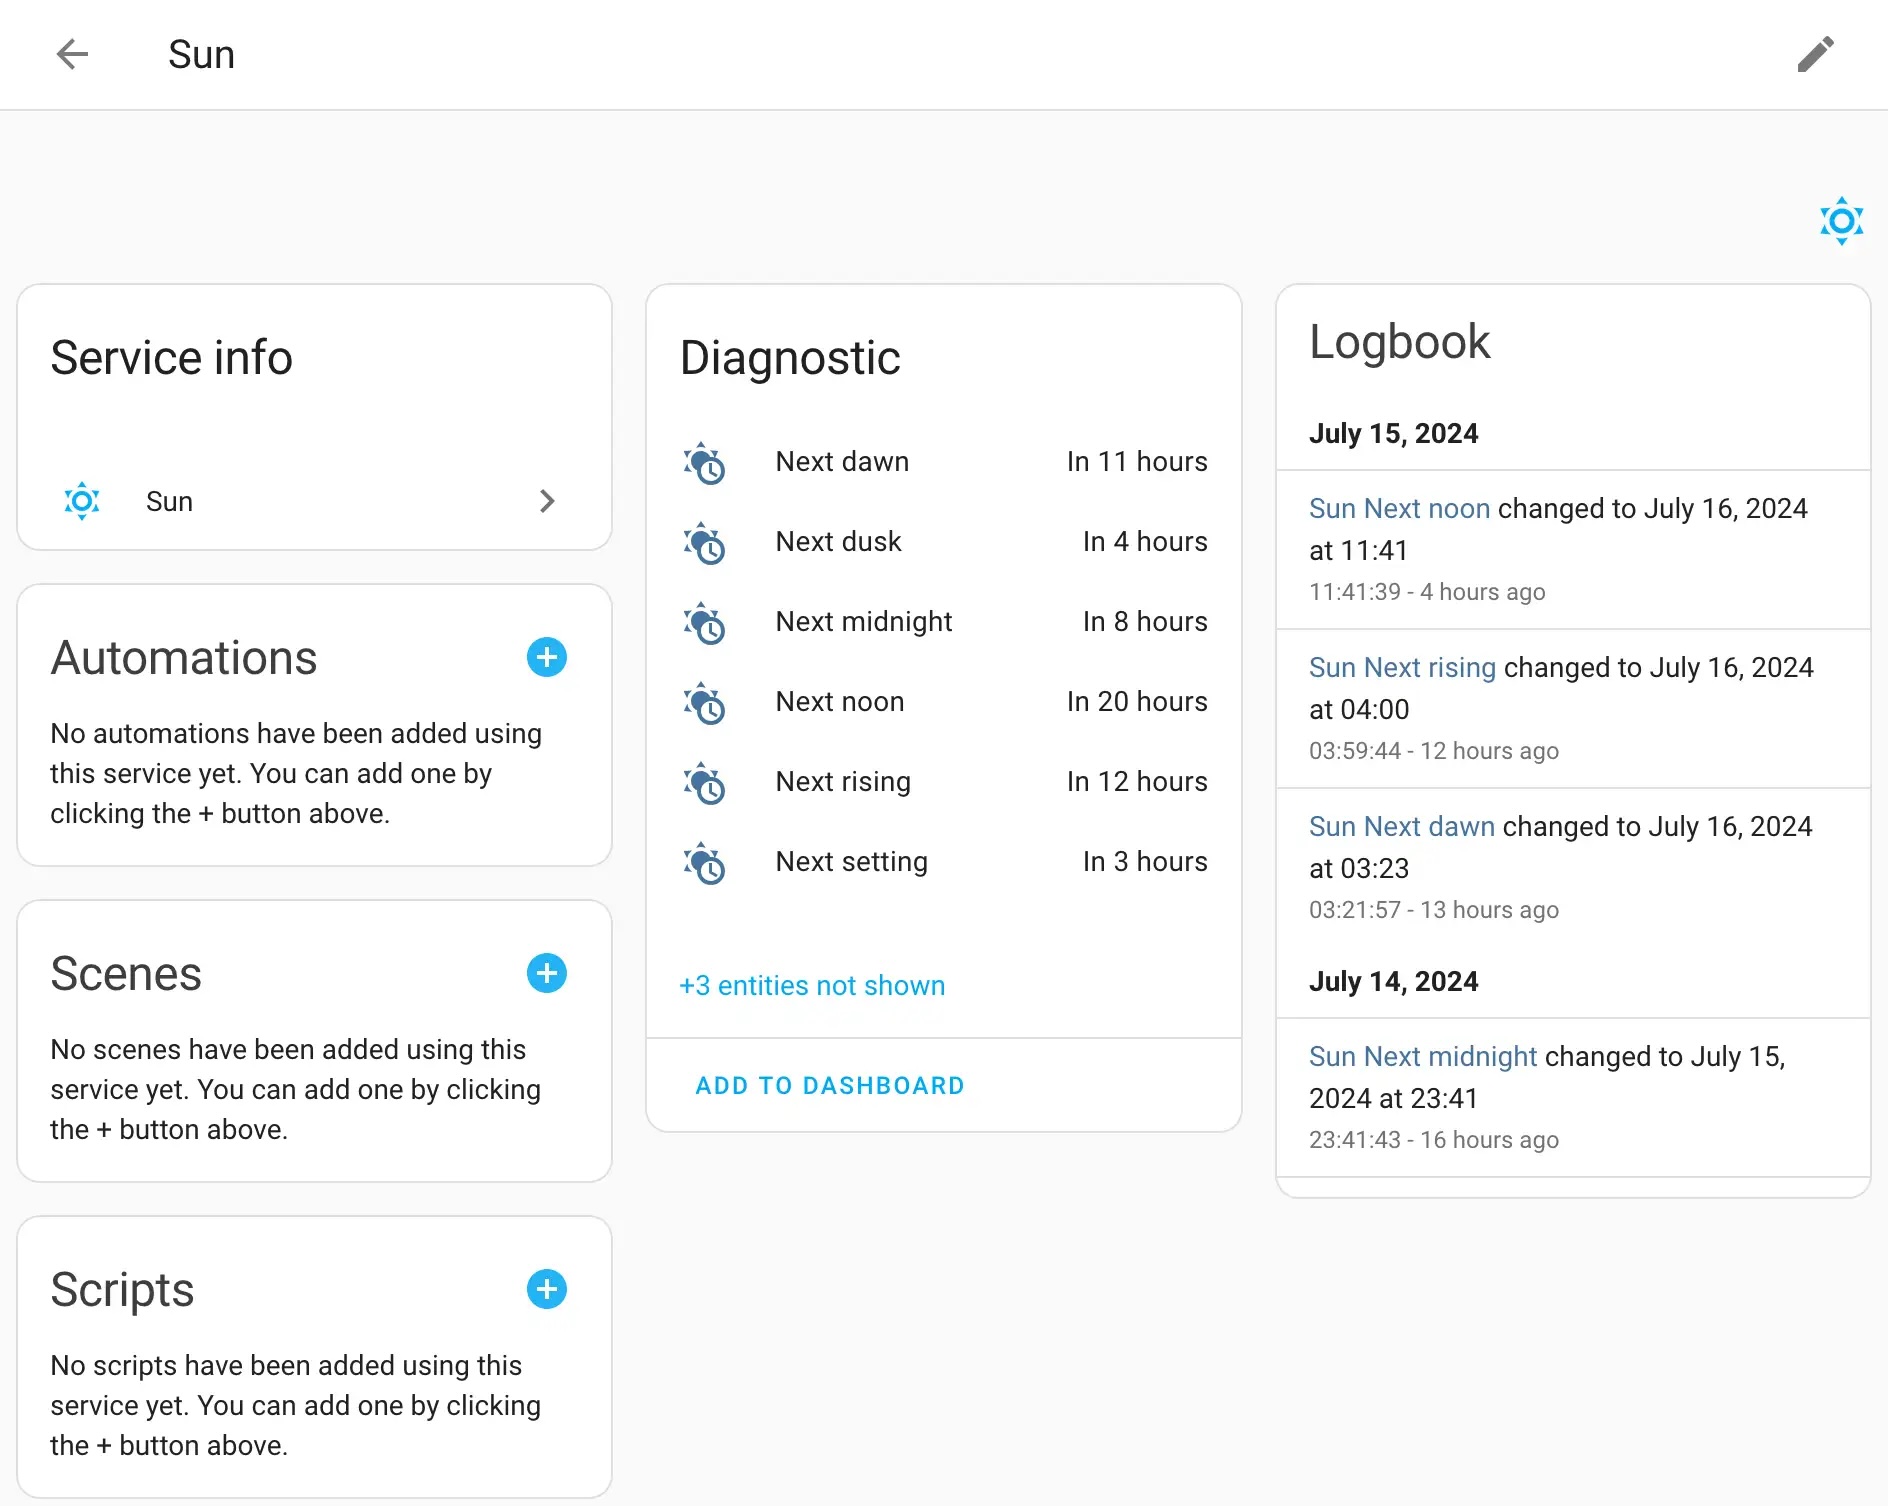
Task: Open the Next dawn entity row
Action: (x=944, y=462)
